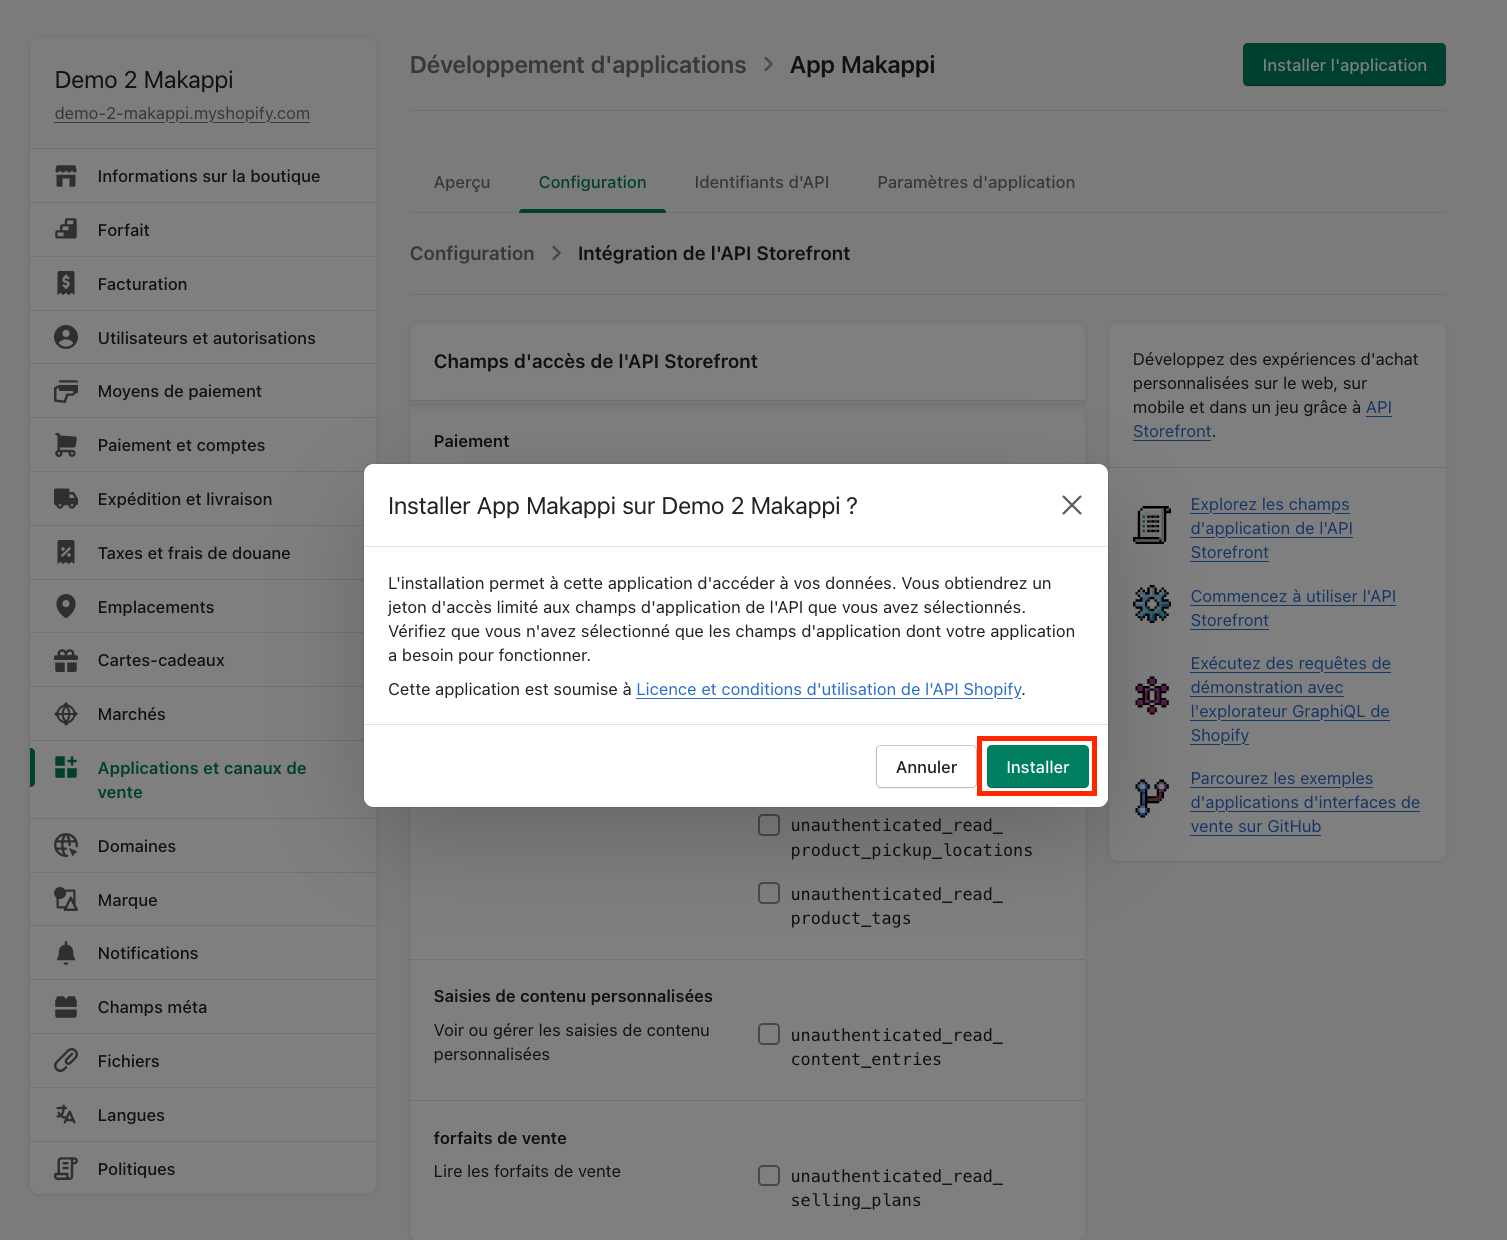Click the Emplacements location pin icon
1507x1240 pixels.
(x=66, y=607)
